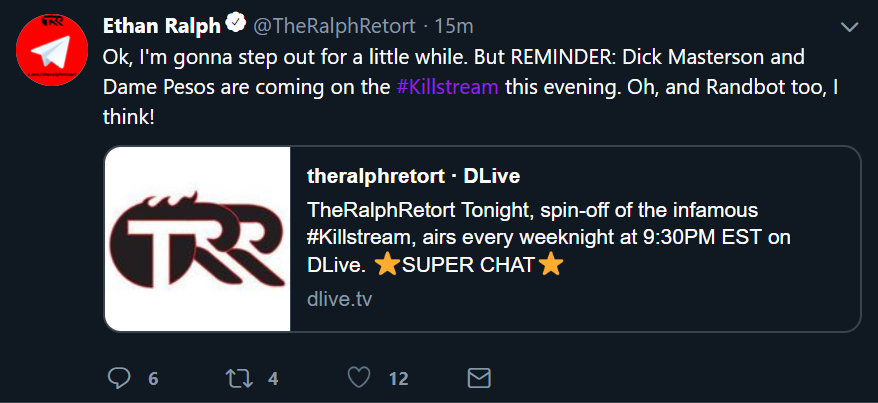This screenshot has height=403, width=878.
Task: Visit the @TheRalphRetort handle
Action: [335, 26]
